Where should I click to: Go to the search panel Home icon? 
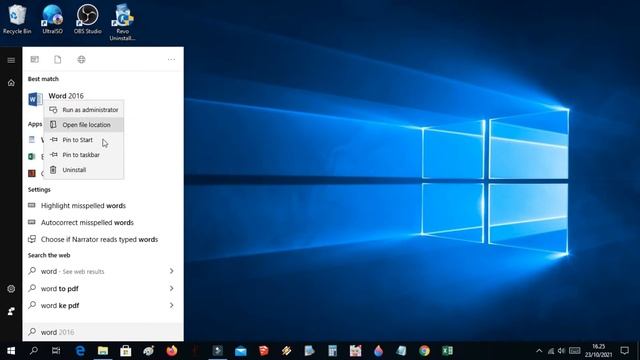[x=11, y=83]
